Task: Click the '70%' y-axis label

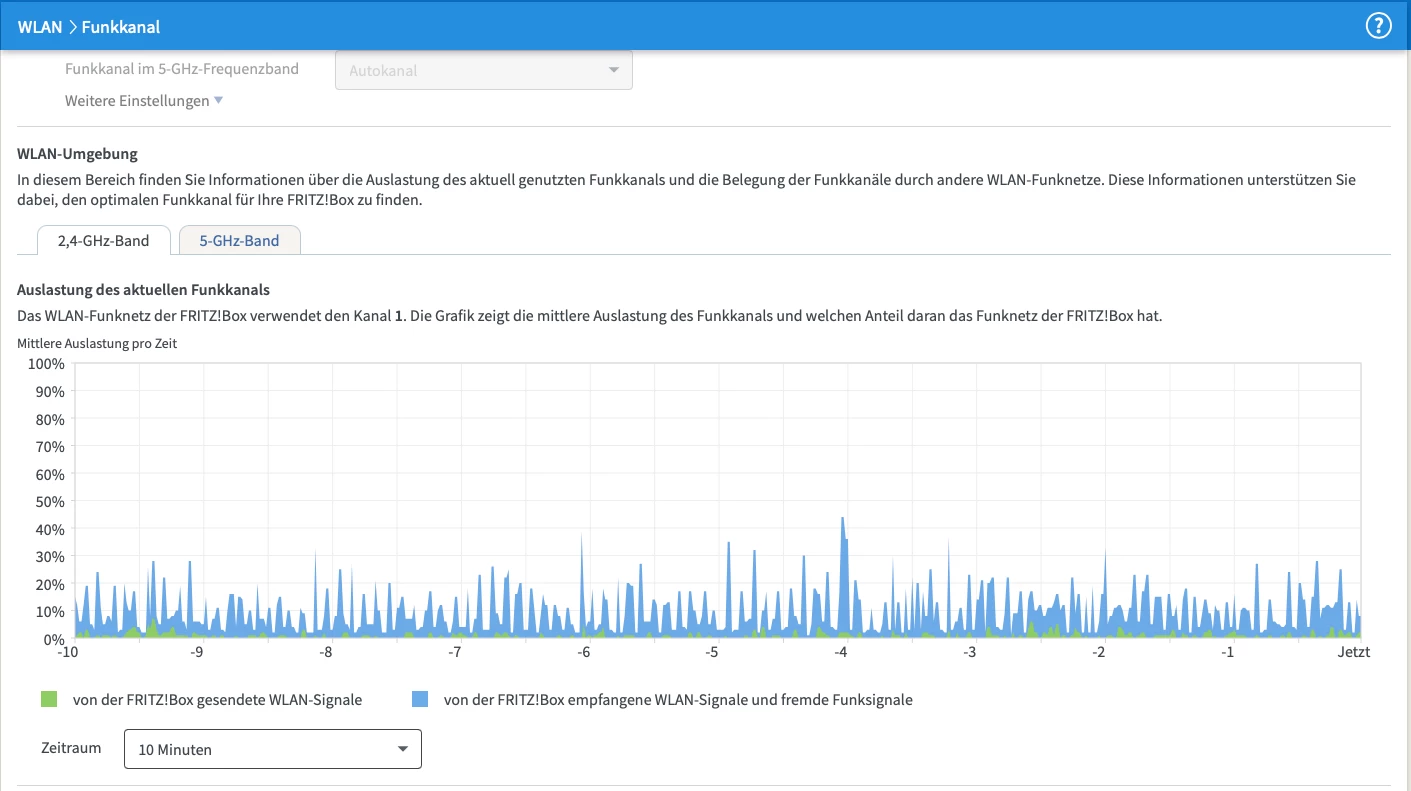Action: click(50, 446)
